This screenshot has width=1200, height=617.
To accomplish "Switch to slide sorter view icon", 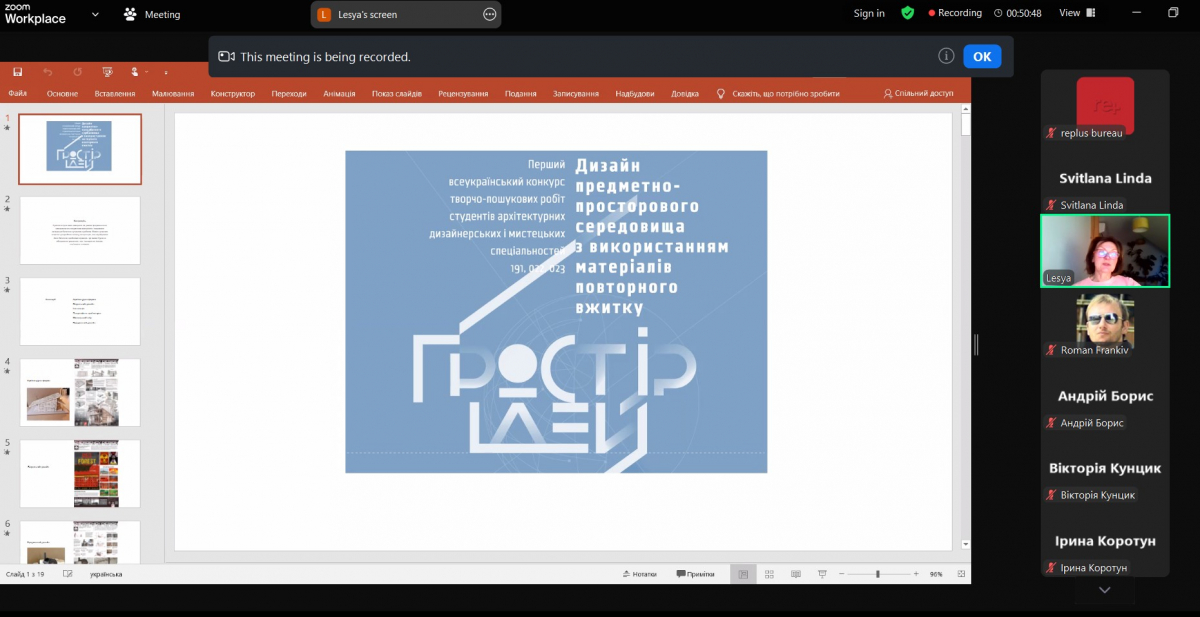I will point(769,574).
